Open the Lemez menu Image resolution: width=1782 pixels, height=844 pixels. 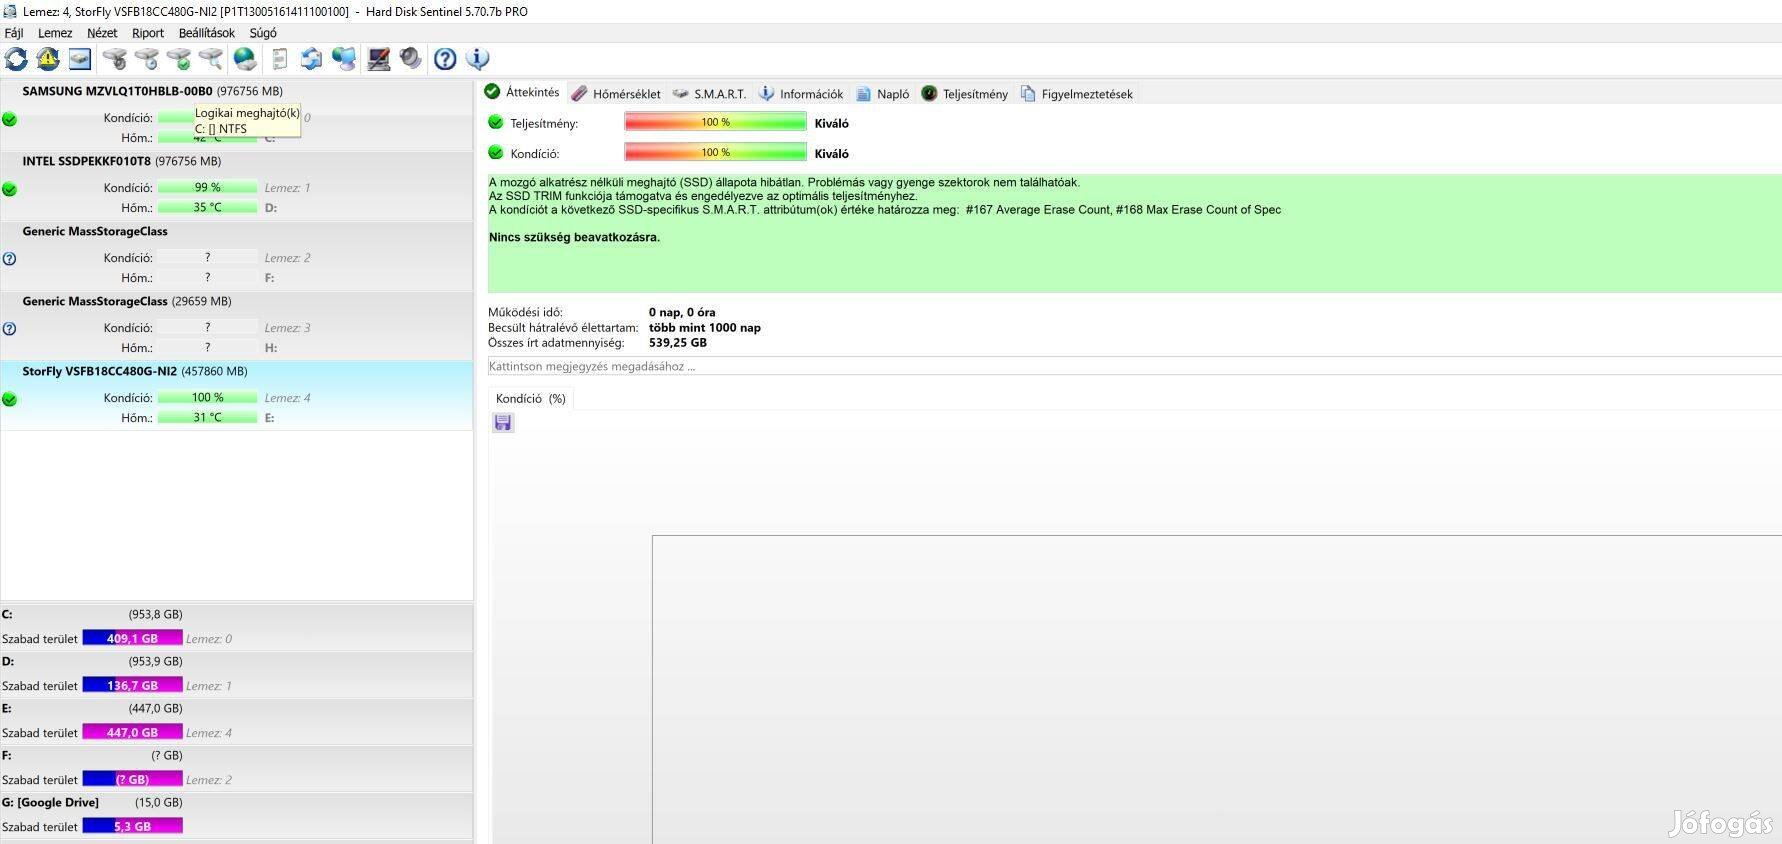point(55,33)
